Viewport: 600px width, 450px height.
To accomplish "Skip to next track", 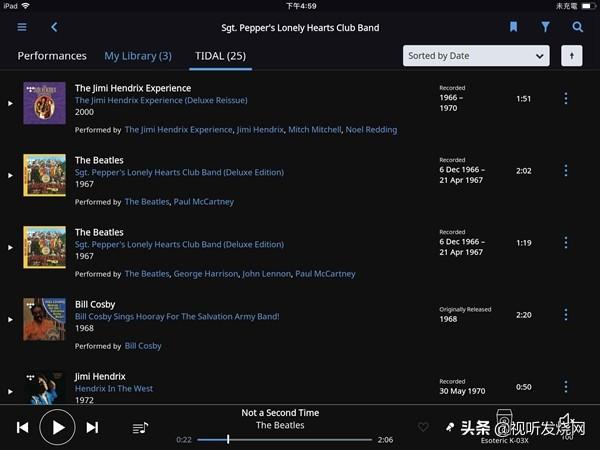I will coord(92,427).
